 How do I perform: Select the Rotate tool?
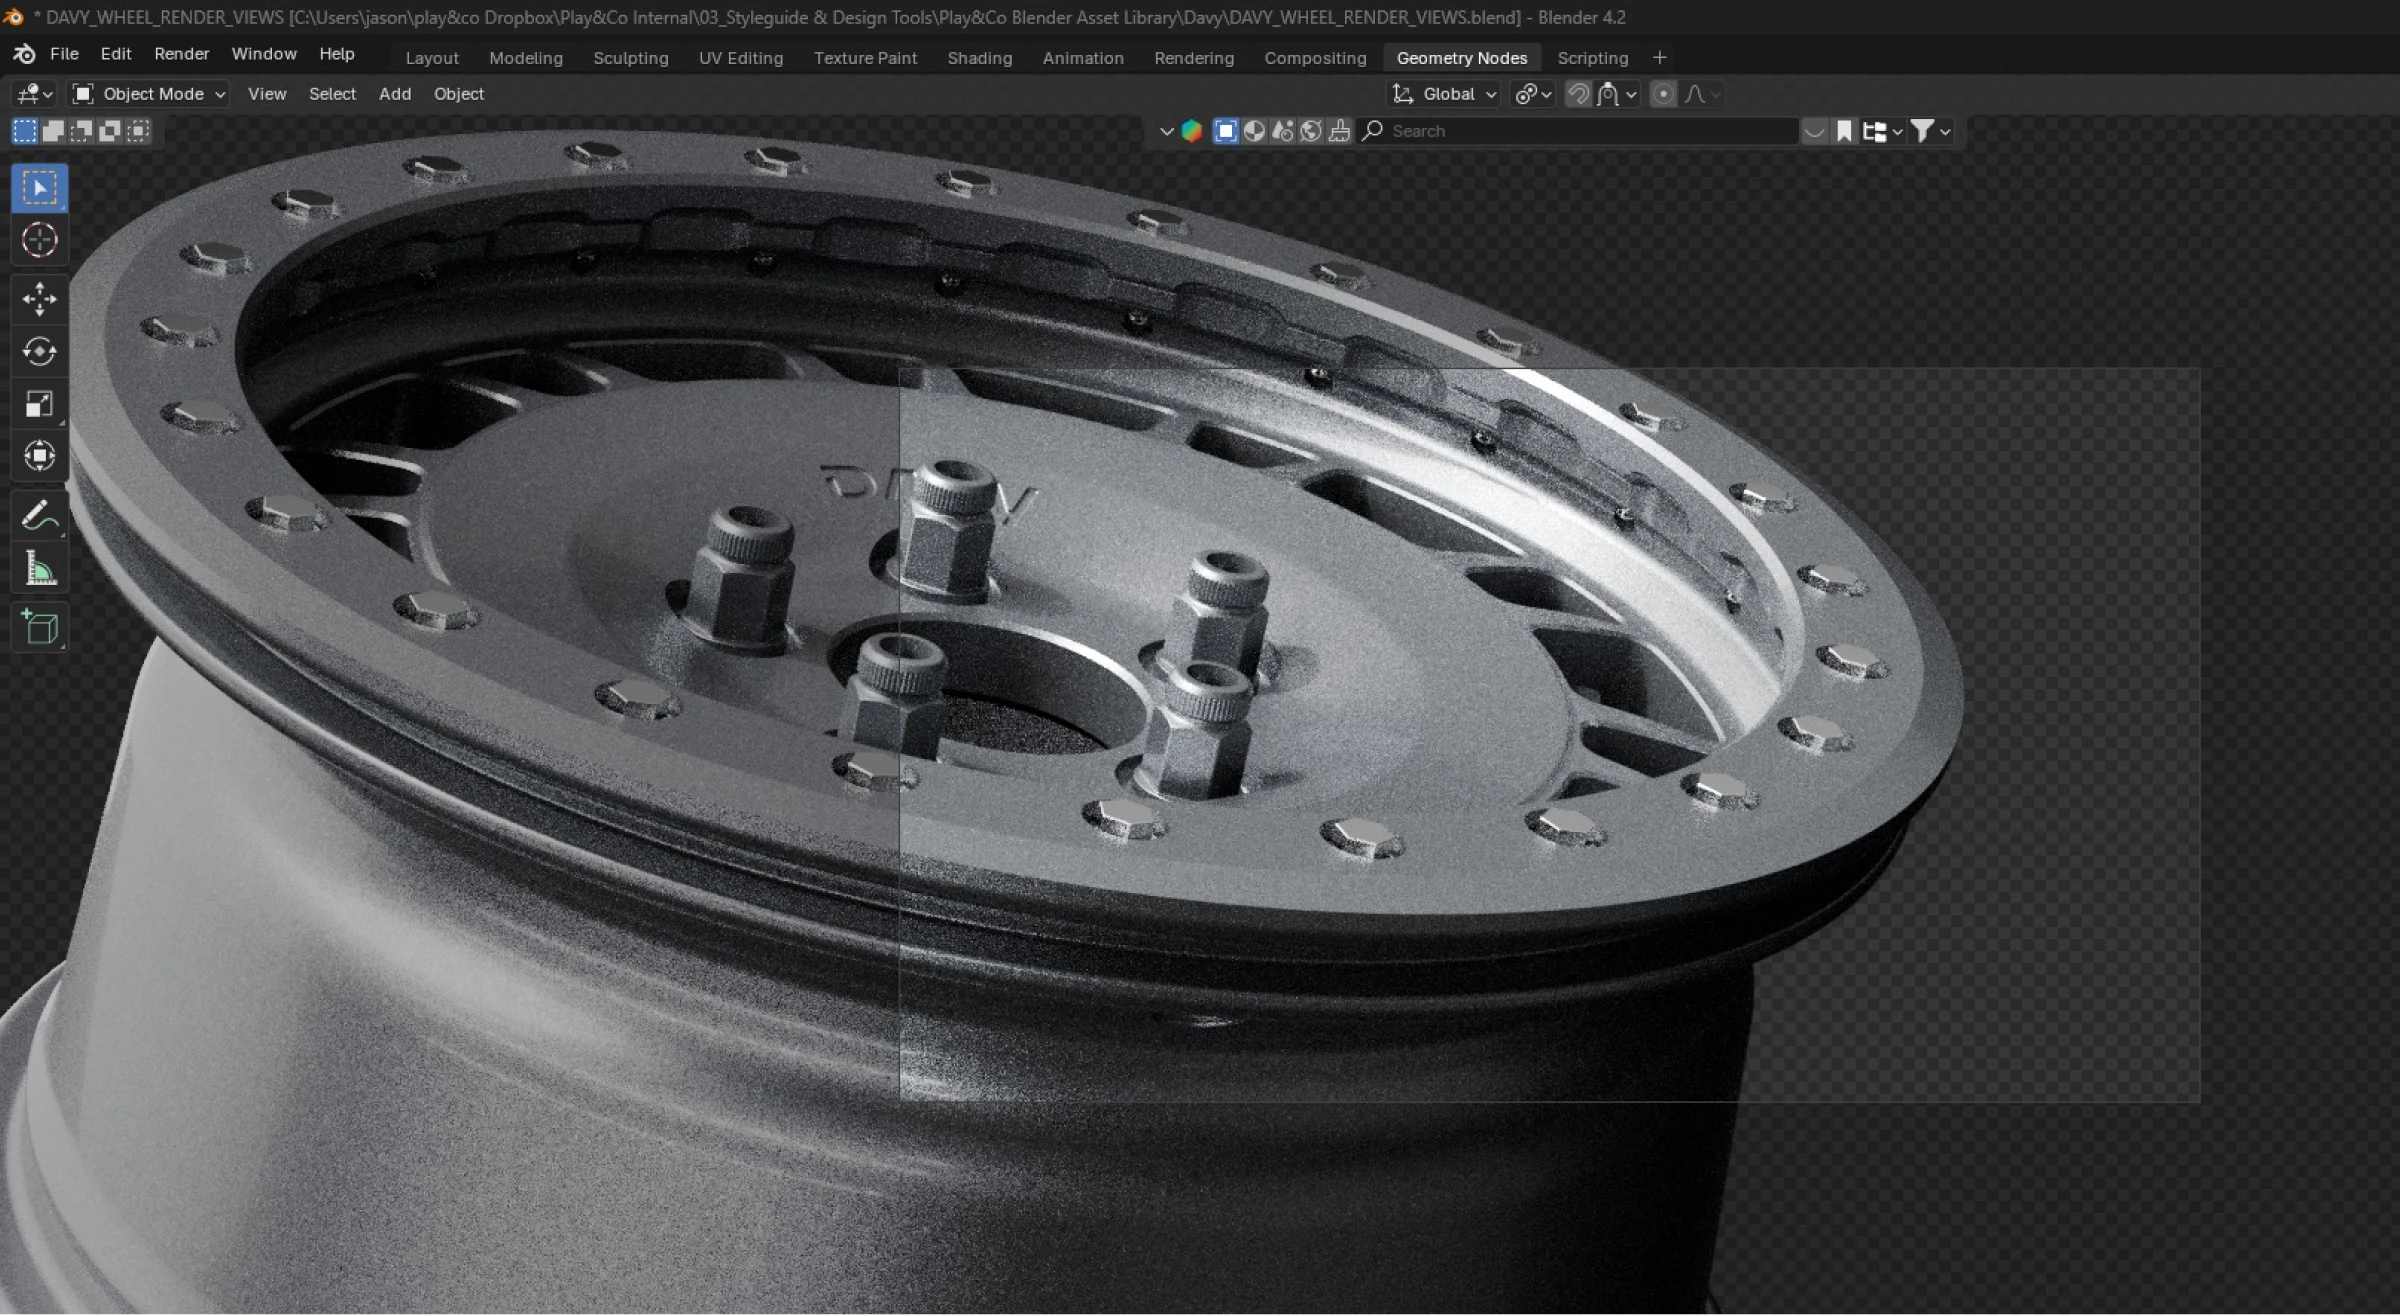click(41, 351)
